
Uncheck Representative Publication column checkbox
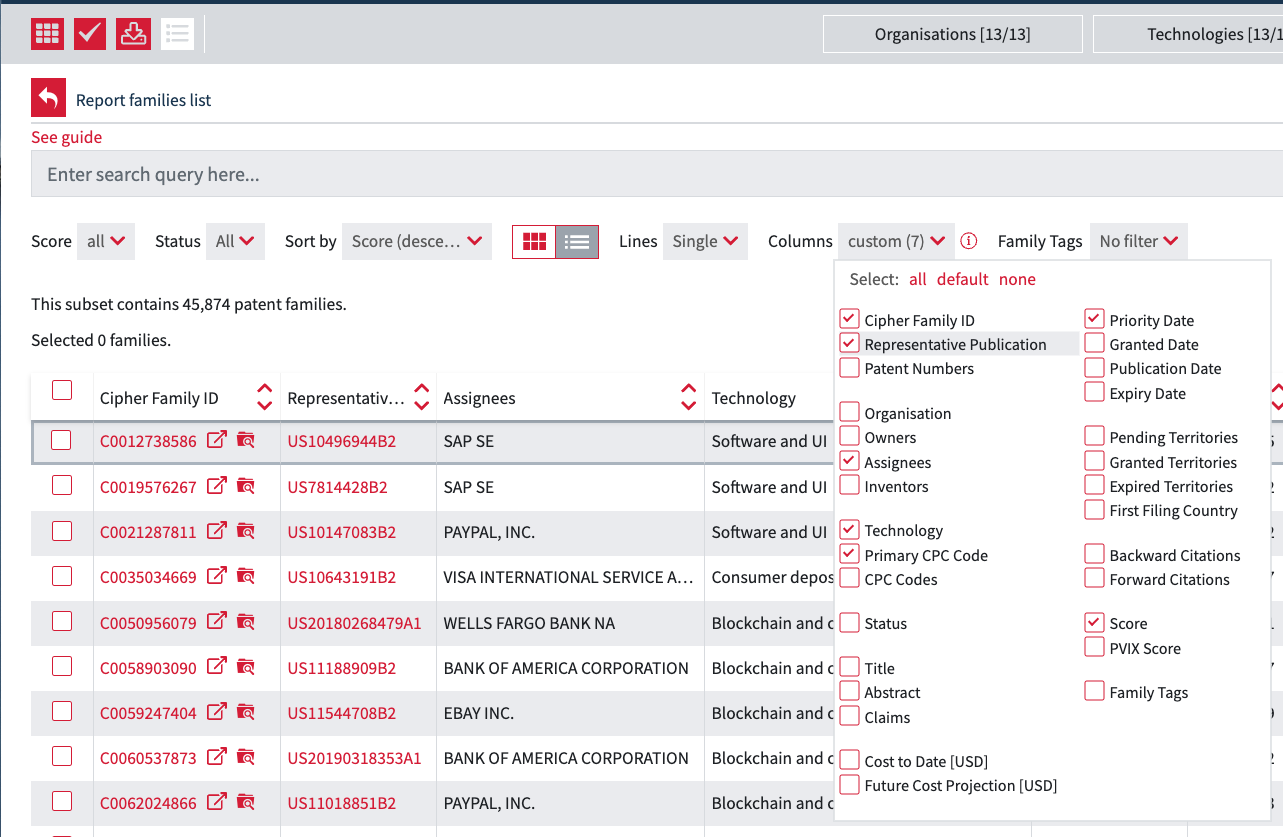(849, 343)
